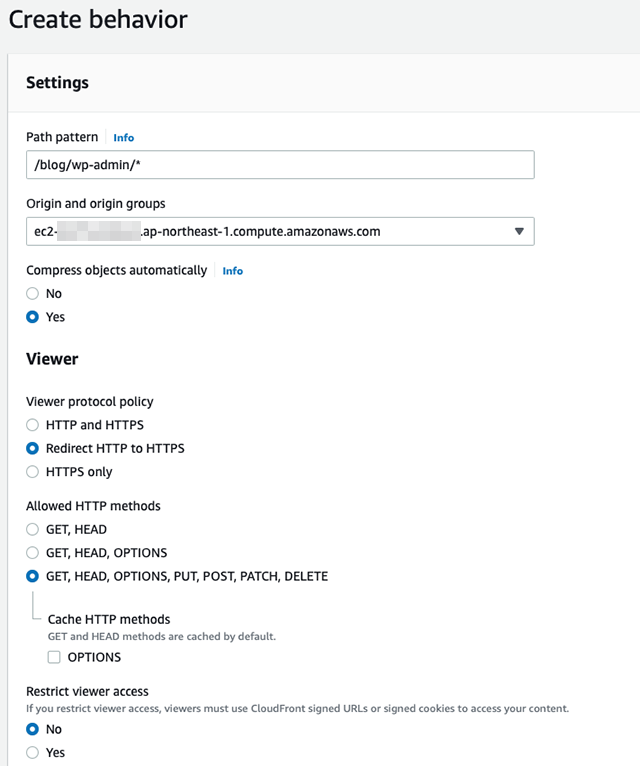Click the origin dropdown arrow icon
This screenshot has height=766, width=640.
(519, 232)
